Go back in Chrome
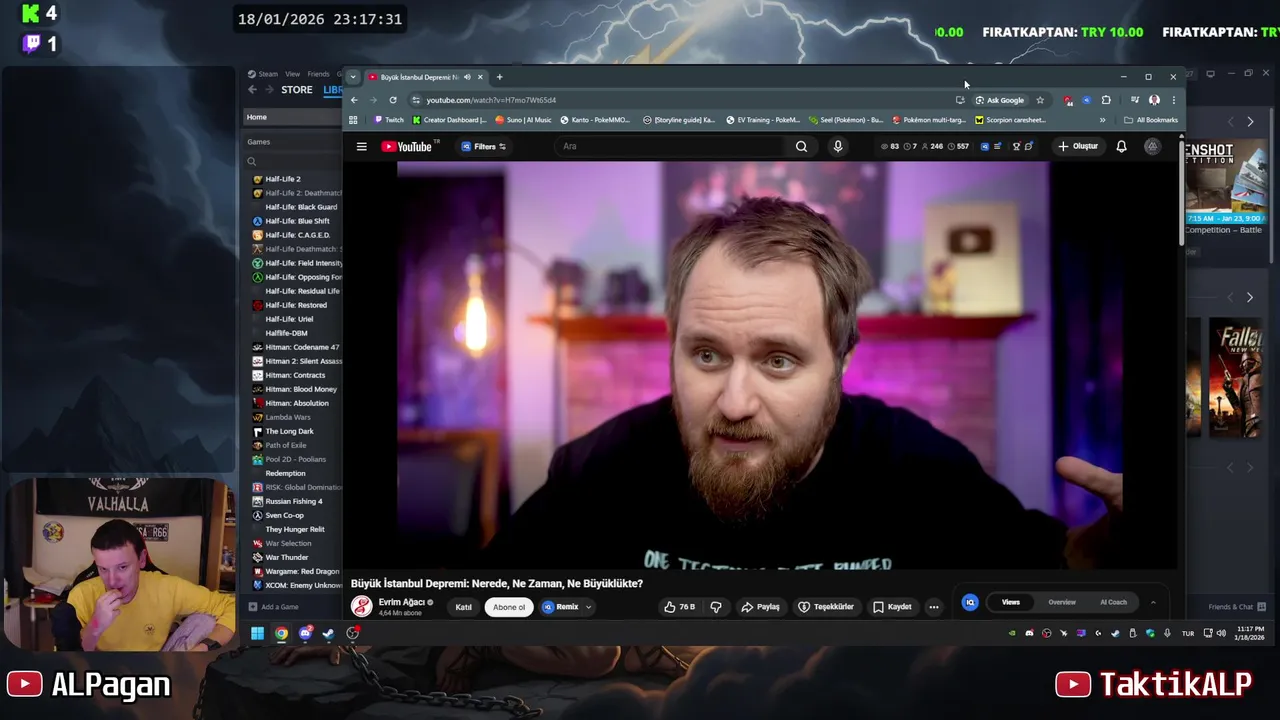 click(354, 100)
